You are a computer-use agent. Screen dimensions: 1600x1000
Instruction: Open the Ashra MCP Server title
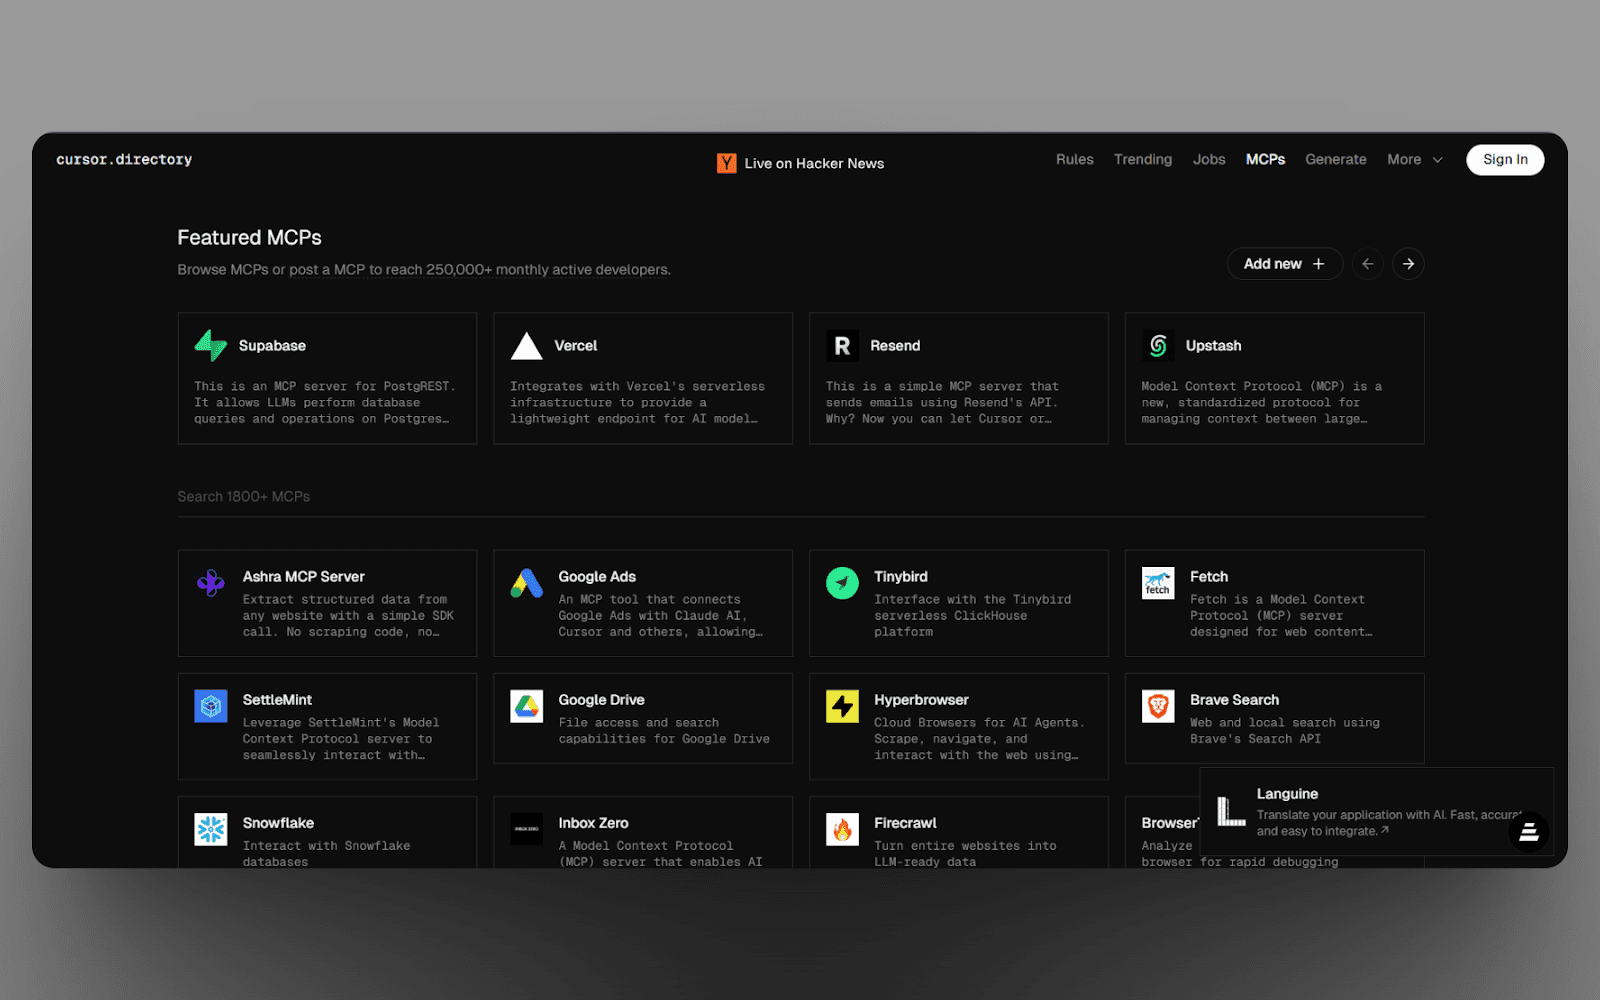303,577
